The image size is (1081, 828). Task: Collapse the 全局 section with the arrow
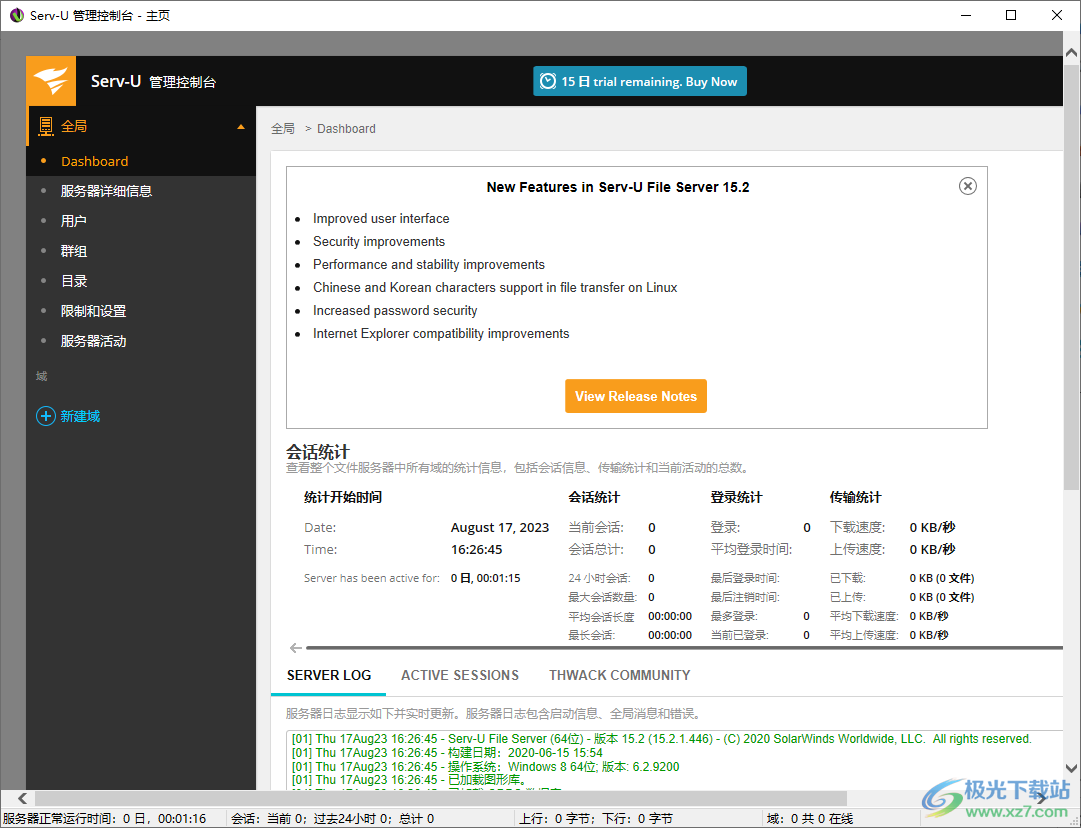241,127
